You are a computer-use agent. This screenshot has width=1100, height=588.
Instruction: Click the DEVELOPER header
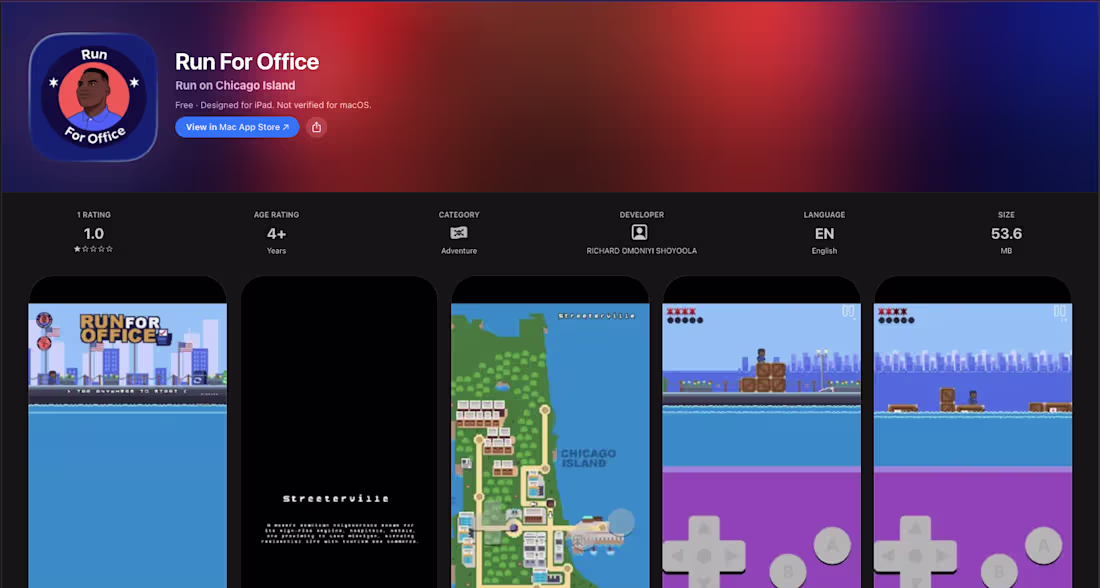(x=641, y=215)
